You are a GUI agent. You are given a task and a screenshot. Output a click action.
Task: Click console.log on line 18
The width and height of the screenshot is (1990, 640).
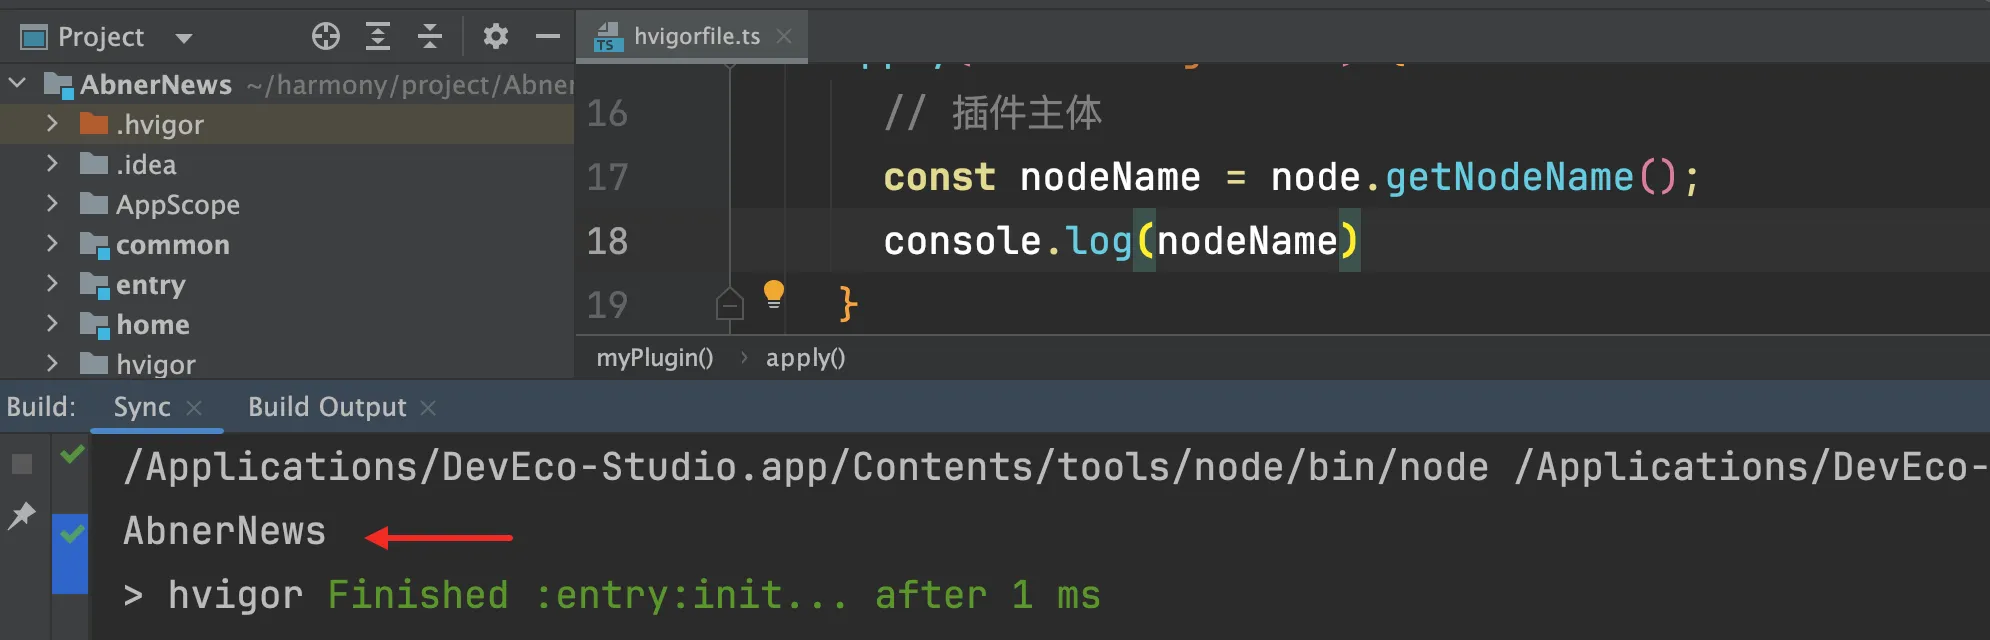click(x=1008, y=241)
